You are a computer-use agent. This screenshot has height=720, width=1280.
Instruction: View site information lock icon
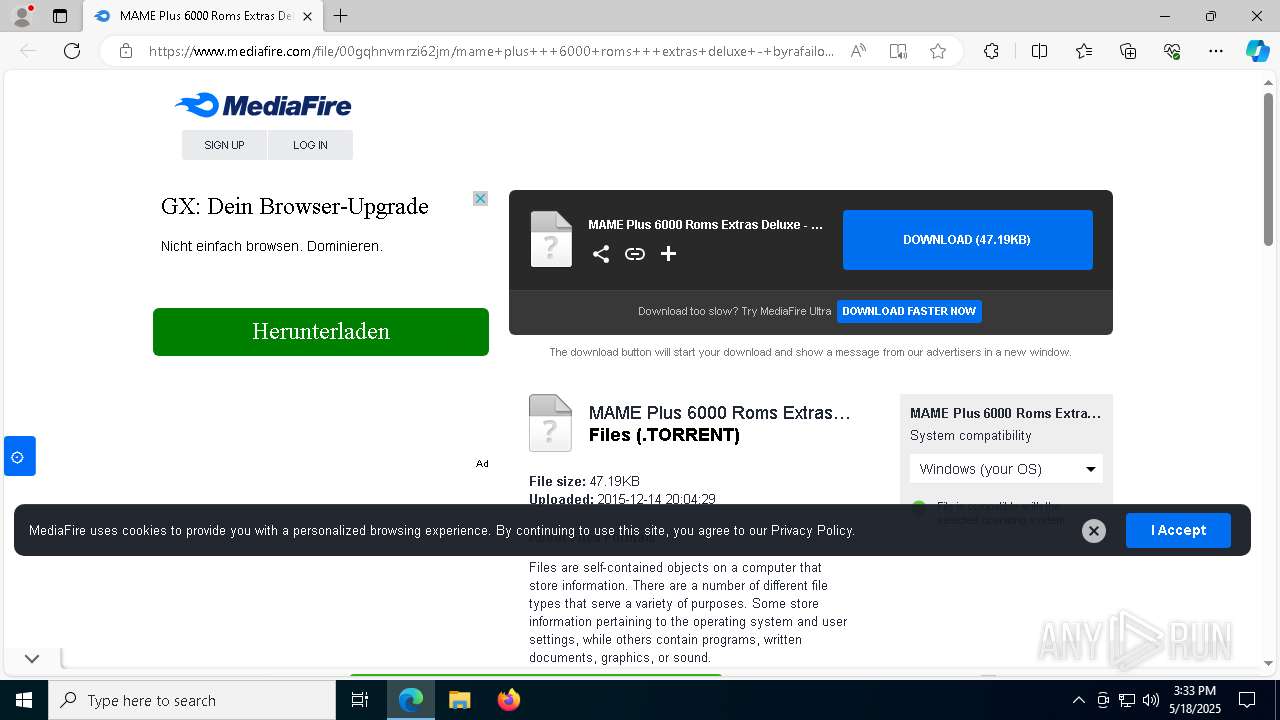coord(126,51)
